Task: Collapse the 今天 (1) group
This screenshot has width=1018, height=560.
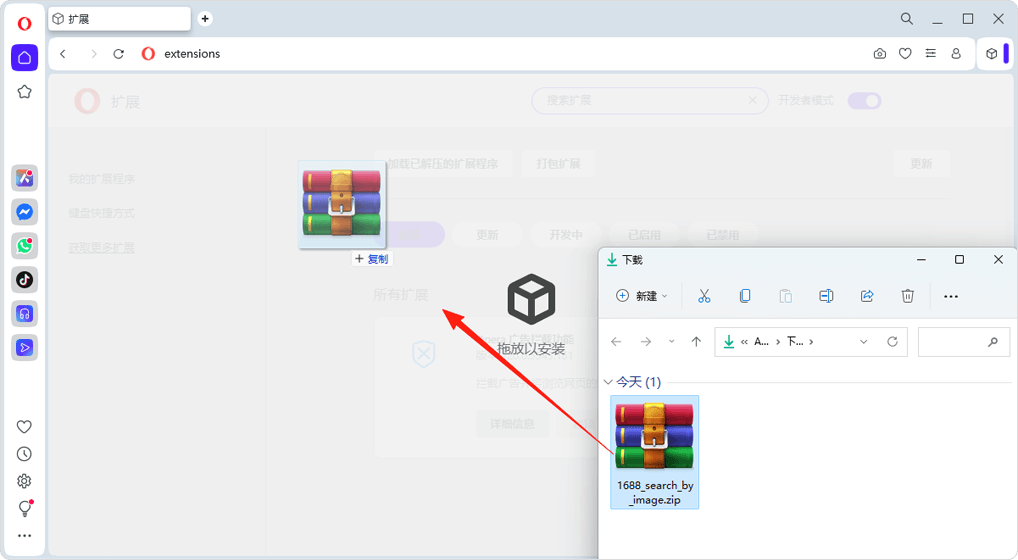Action: [x=608, y=382]
